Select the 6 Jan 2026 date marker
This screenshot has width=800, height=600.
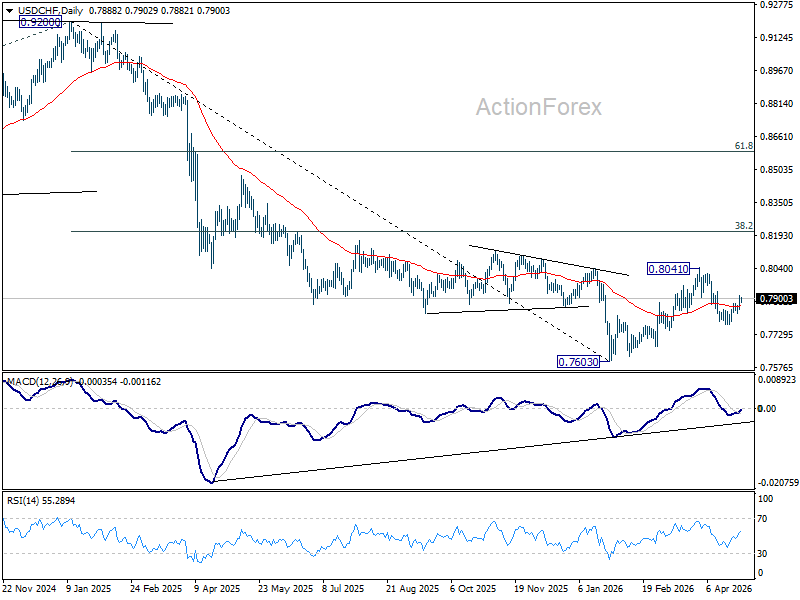pyautogui.click(x=601, y=589)
